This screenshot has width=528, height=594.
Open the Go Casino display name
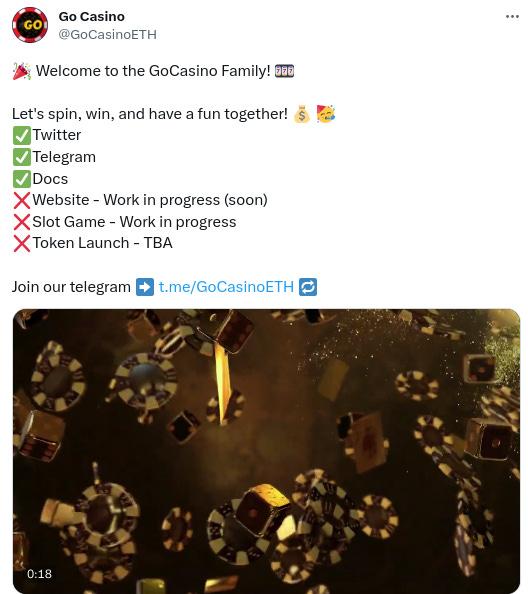(91, 17)
